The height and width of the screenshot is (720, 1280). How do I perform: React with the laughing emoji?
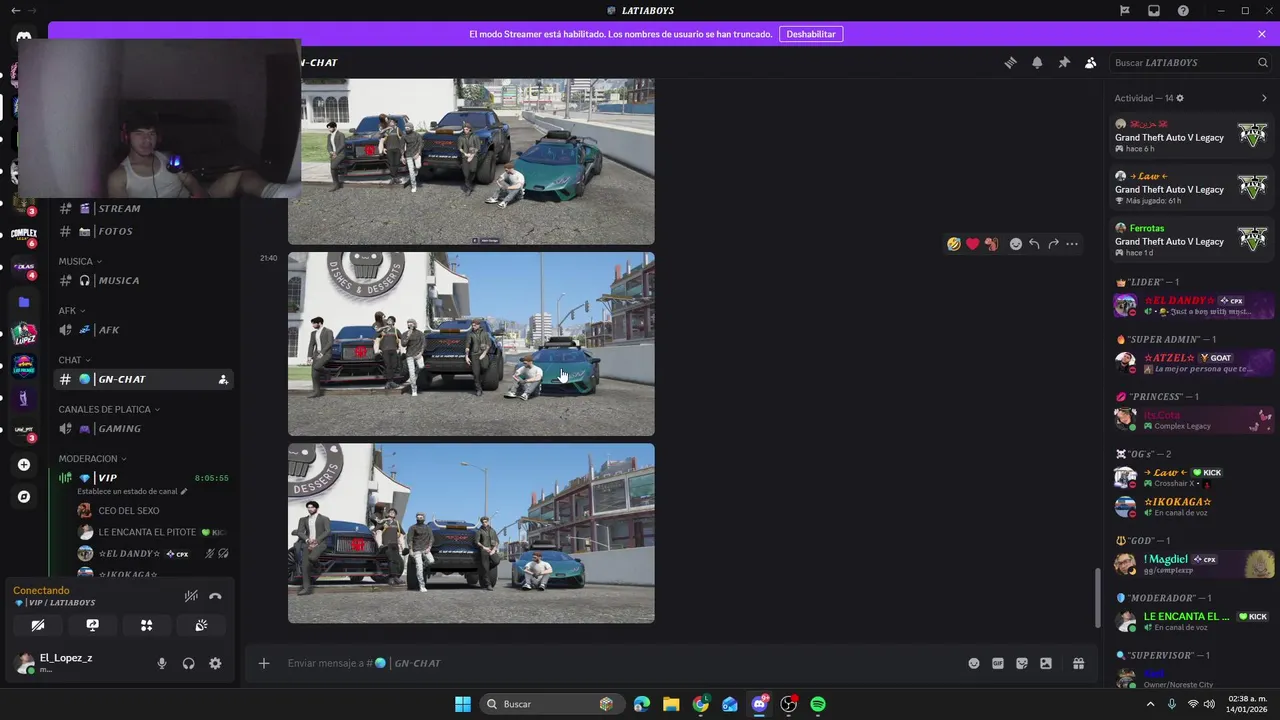click(x=954, y=244)
